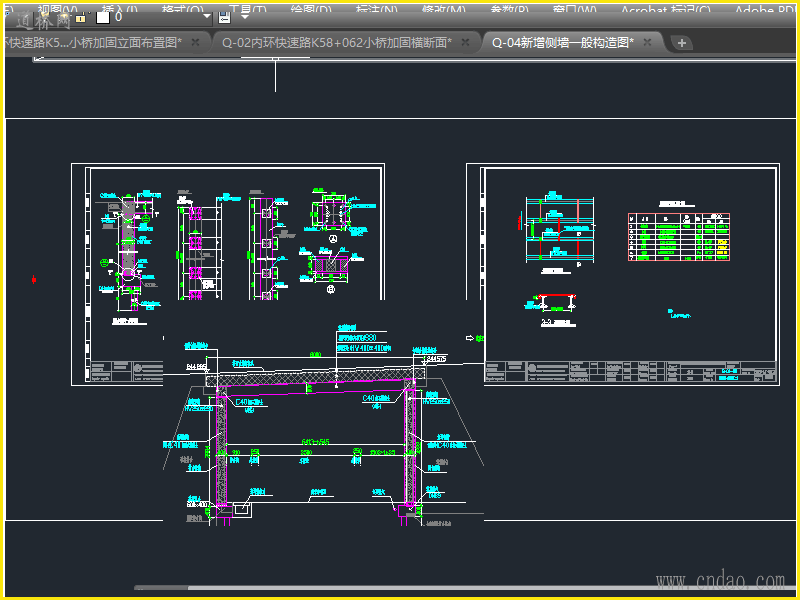Open the layer list dropdown arrow
This screenshot has height=600, width=800.
point(207,17)
